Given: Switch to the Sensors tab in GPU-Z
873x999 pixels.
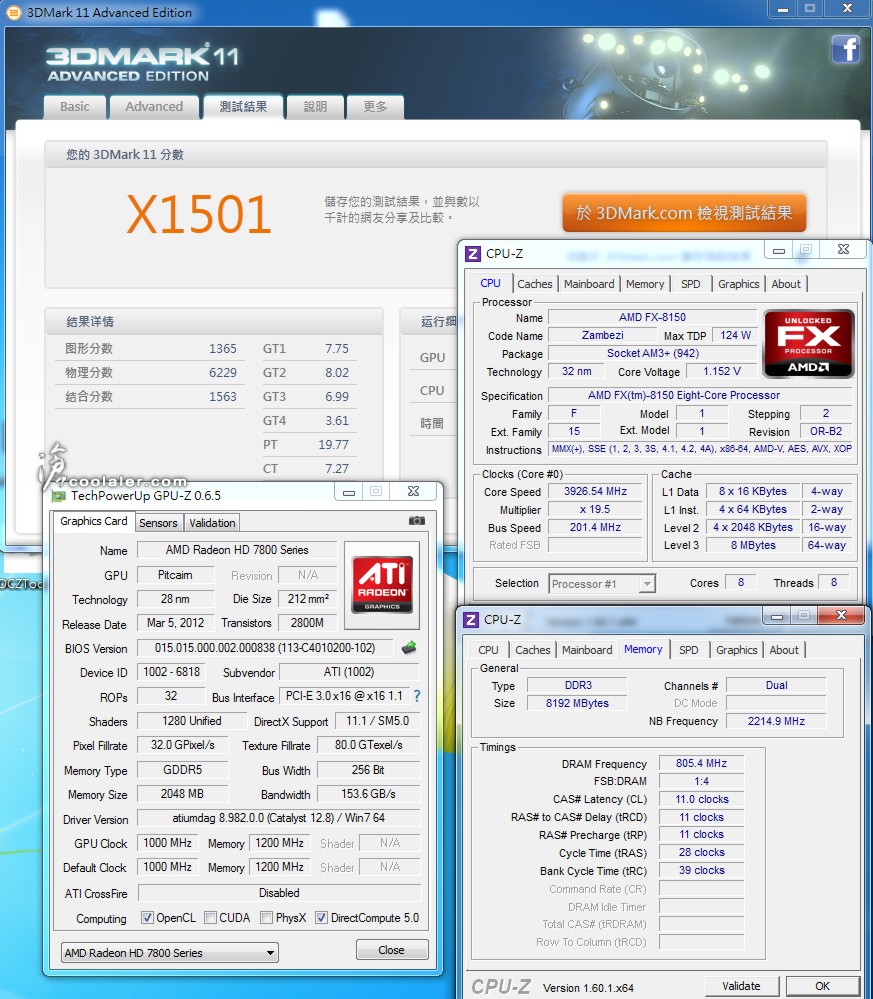Looking at the screenshot, I should tap(158, 523).
